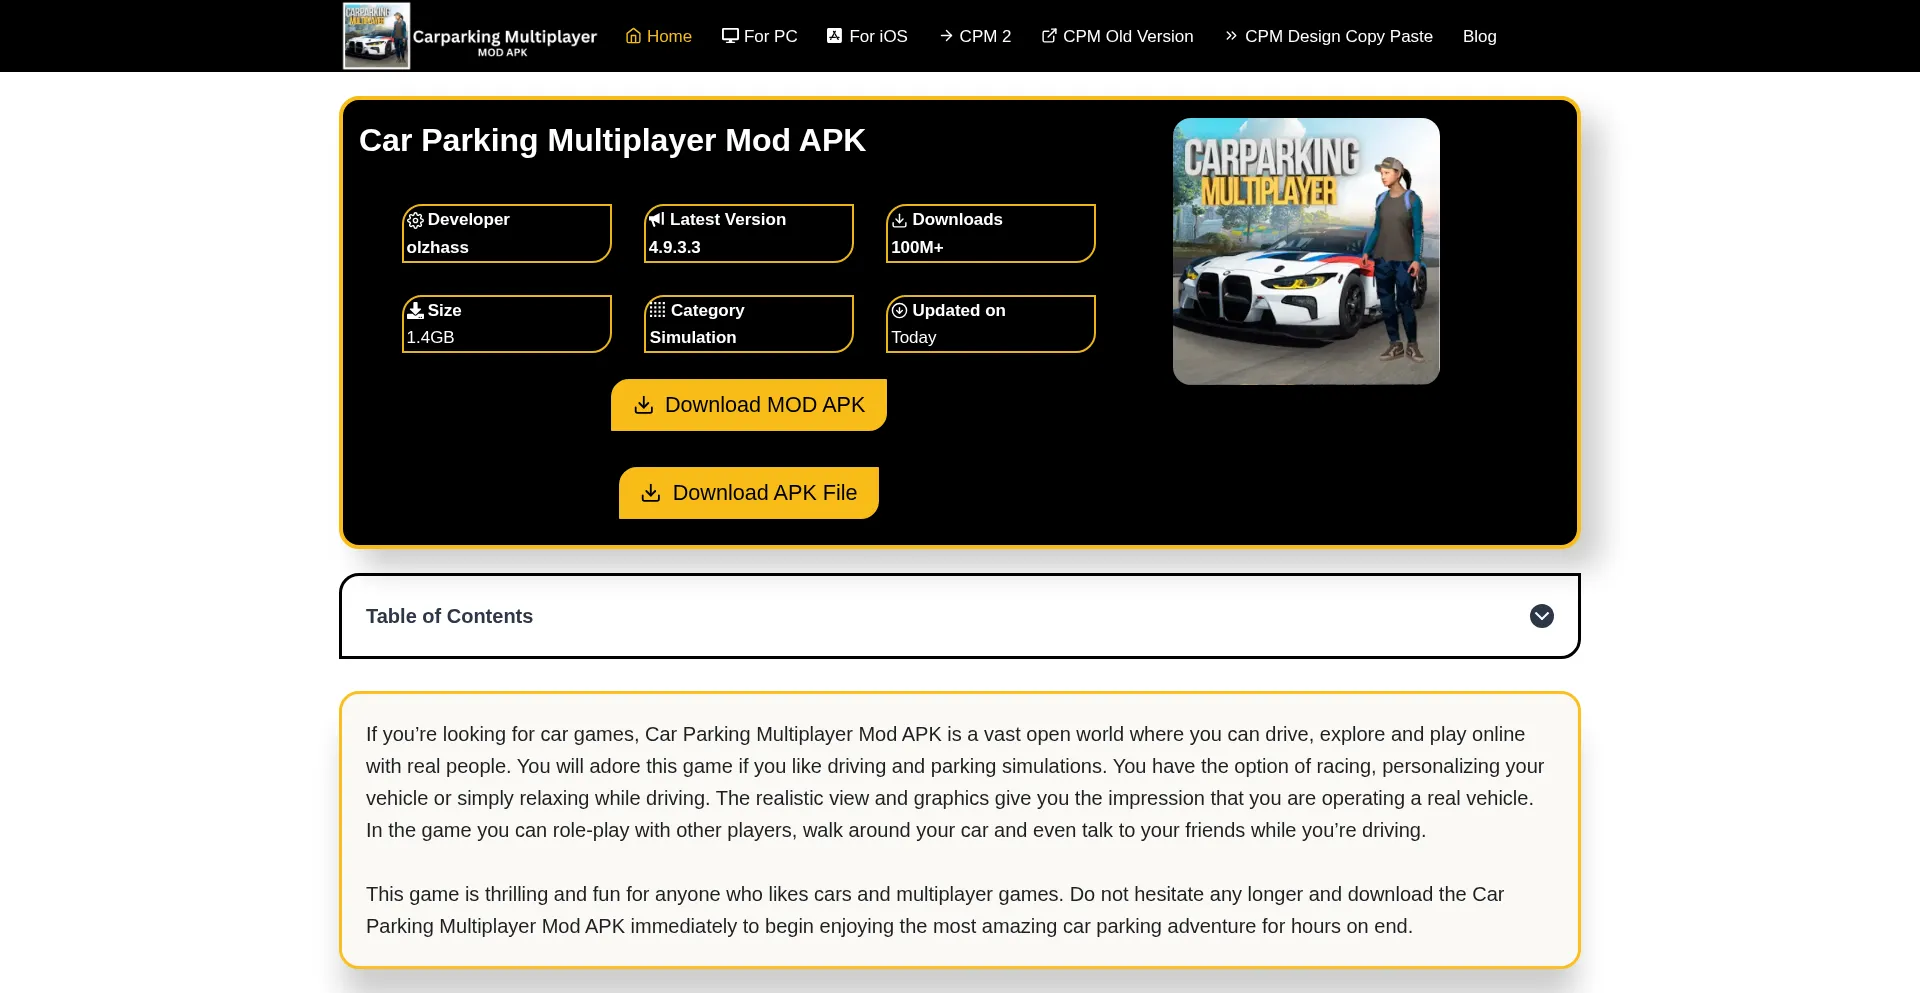Click the download icon in Download APK File
Image resolution: width=1920 pixels, height=993 pixels.
click(651, 493)
